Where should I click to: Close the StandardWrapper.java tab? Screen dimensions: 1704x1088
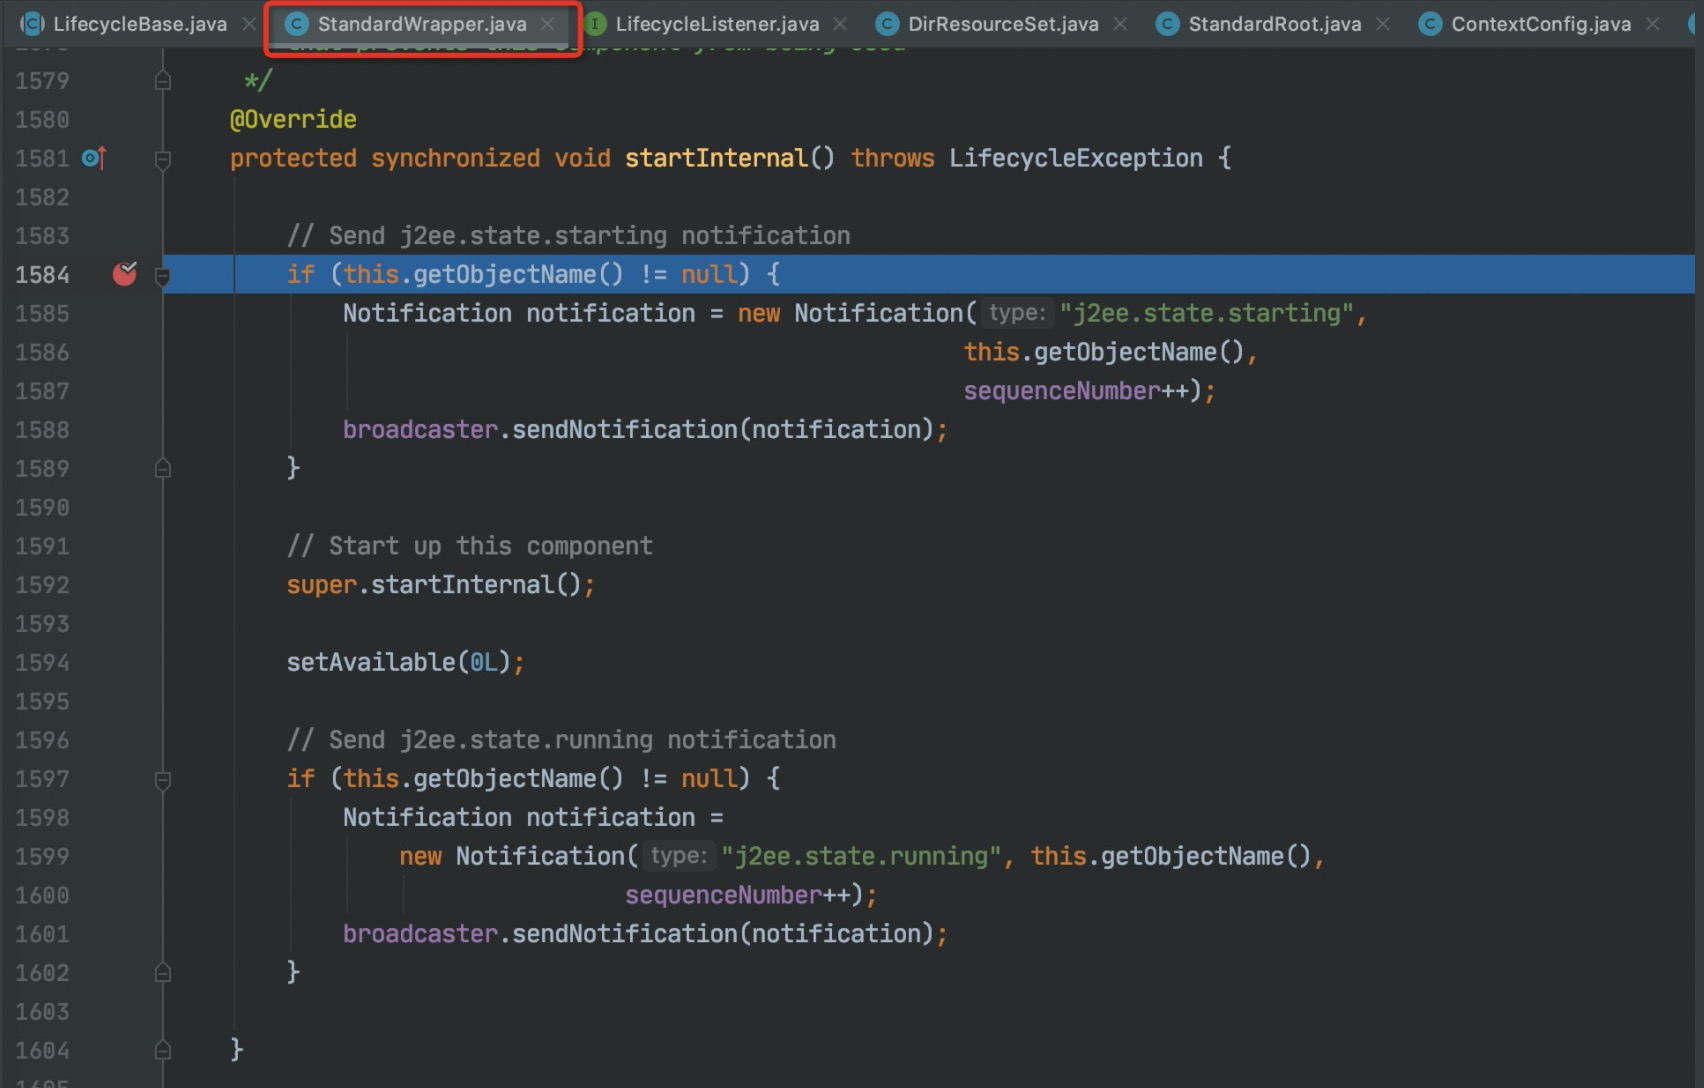click(x=547, y=24)
